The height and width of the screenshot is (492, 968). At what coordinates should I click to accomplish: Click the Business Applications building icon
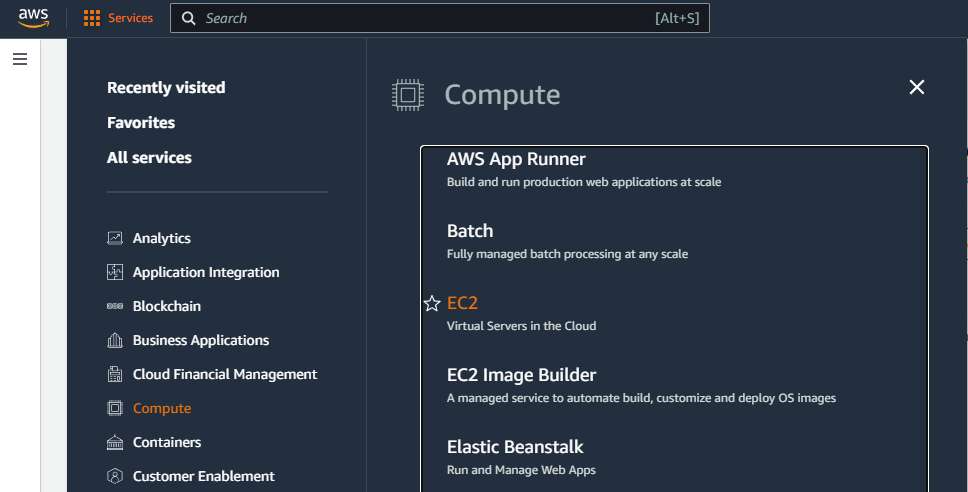tap(115, 340)
